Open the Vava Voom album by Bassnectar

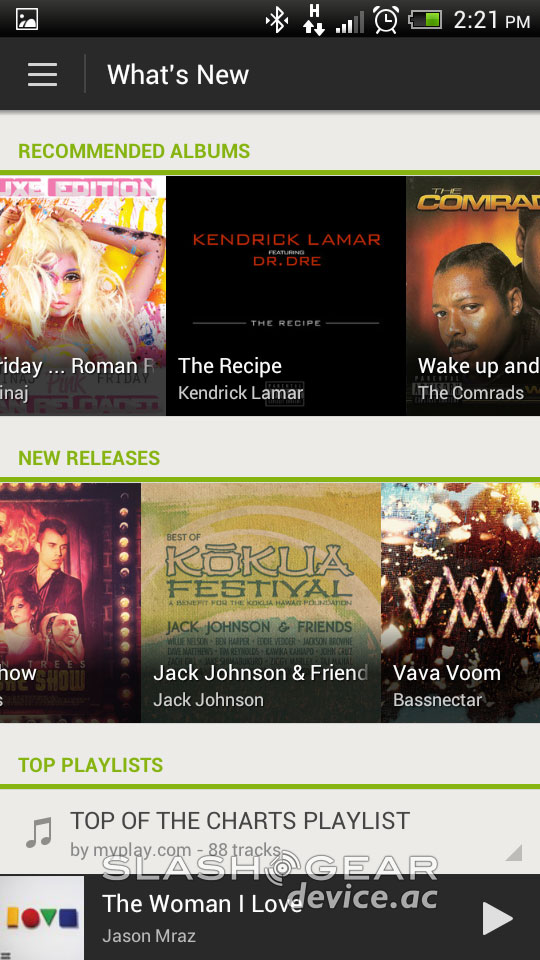pyautogui.click(x=460, y=603)
